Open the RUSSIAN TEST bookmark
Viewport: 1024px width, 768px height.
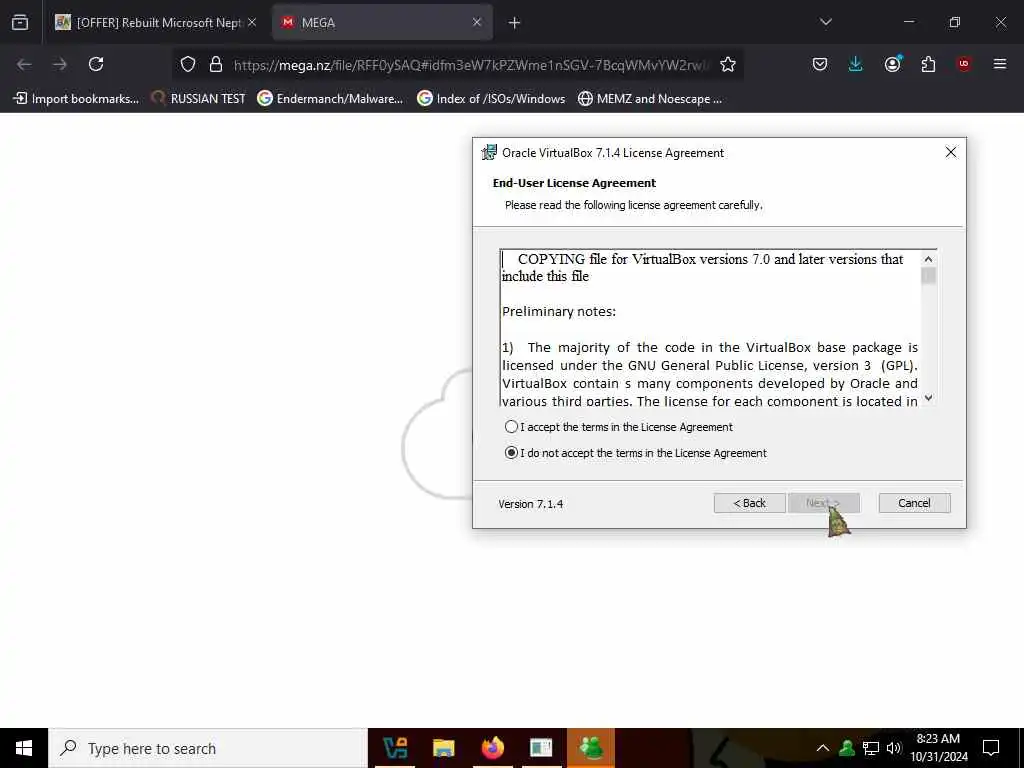198,99
